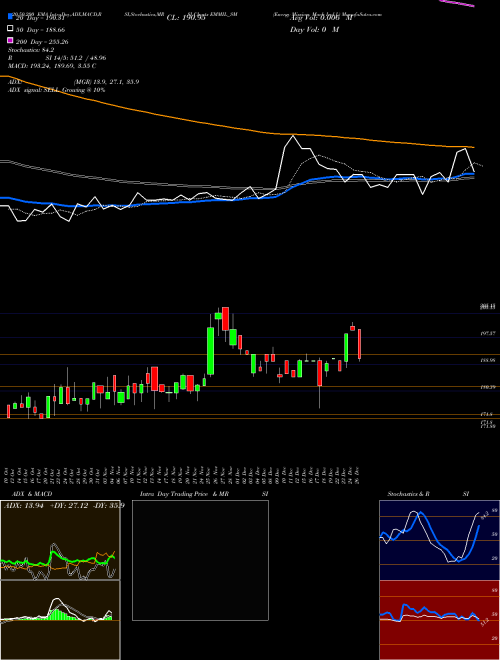Click the 'Stochastics: 84.2' reading

click(x=31, y=50)
